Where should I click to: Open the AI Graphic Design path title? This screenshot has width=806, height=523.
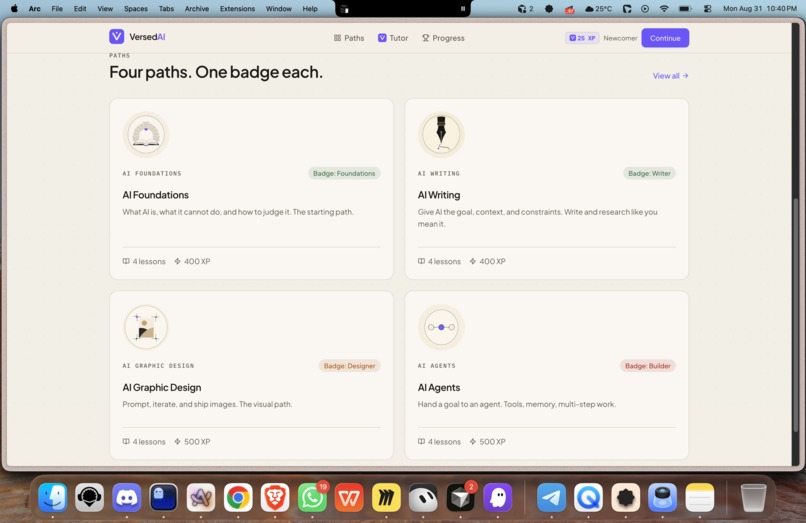pyautogui.click(x=162, y=387)
